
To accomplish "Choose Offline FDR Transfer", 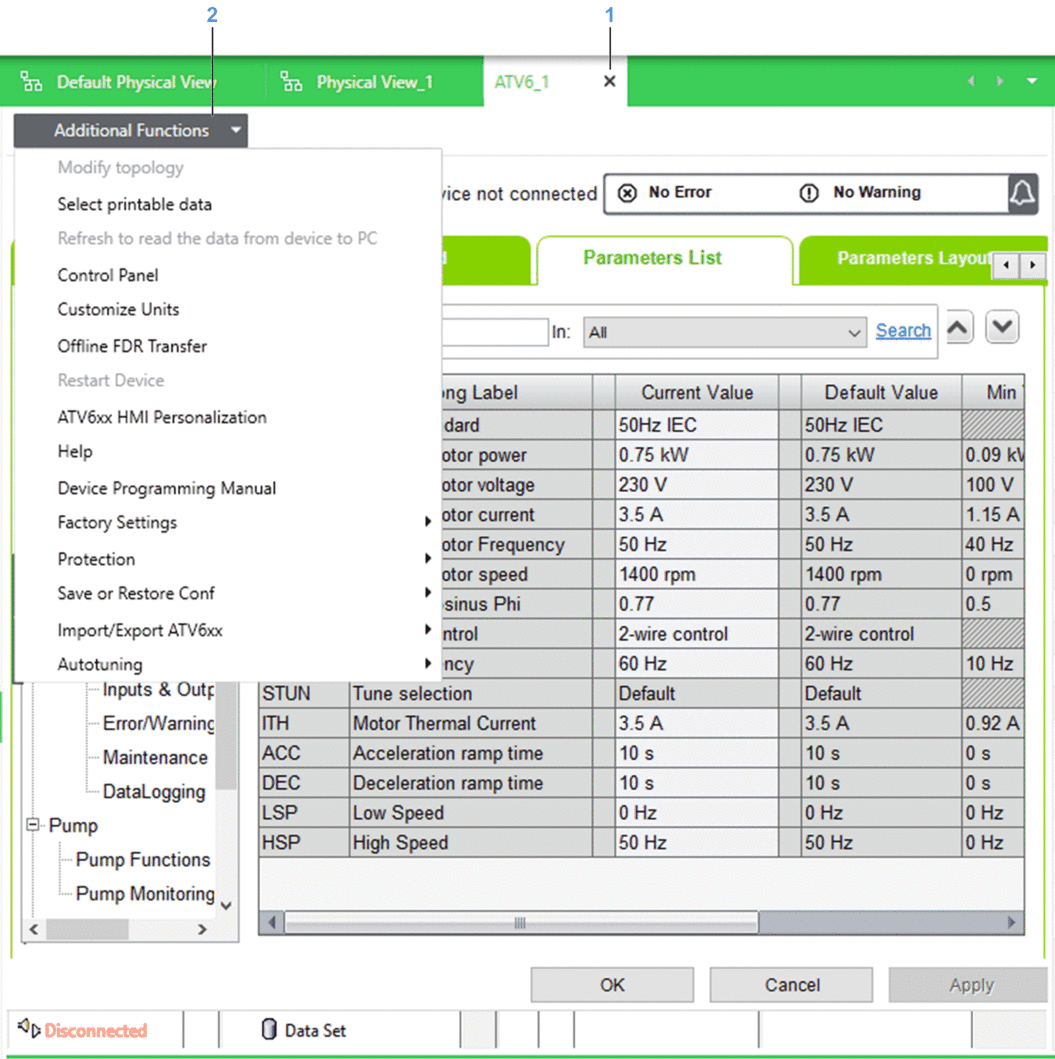I will tap(132, 346).
